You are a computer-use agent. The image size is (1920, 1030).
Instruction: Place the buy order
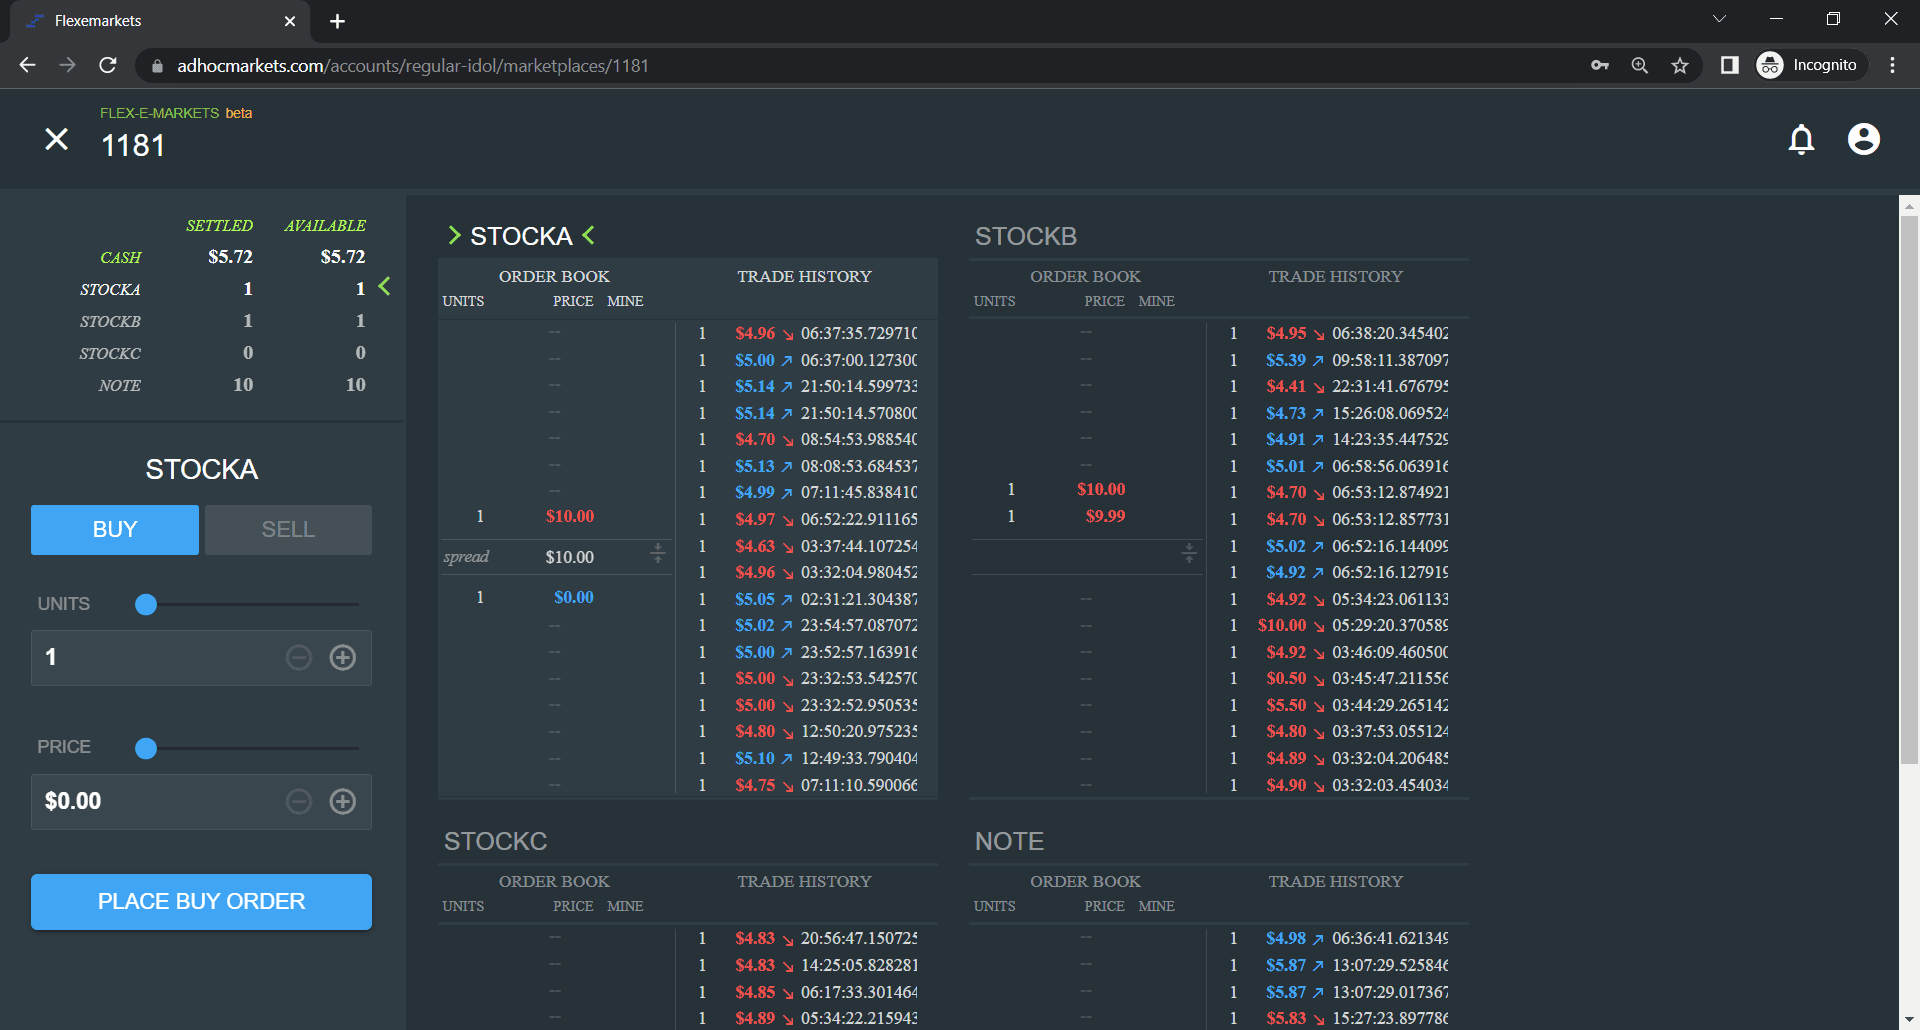pyautogui.click(x=201, y=902)
